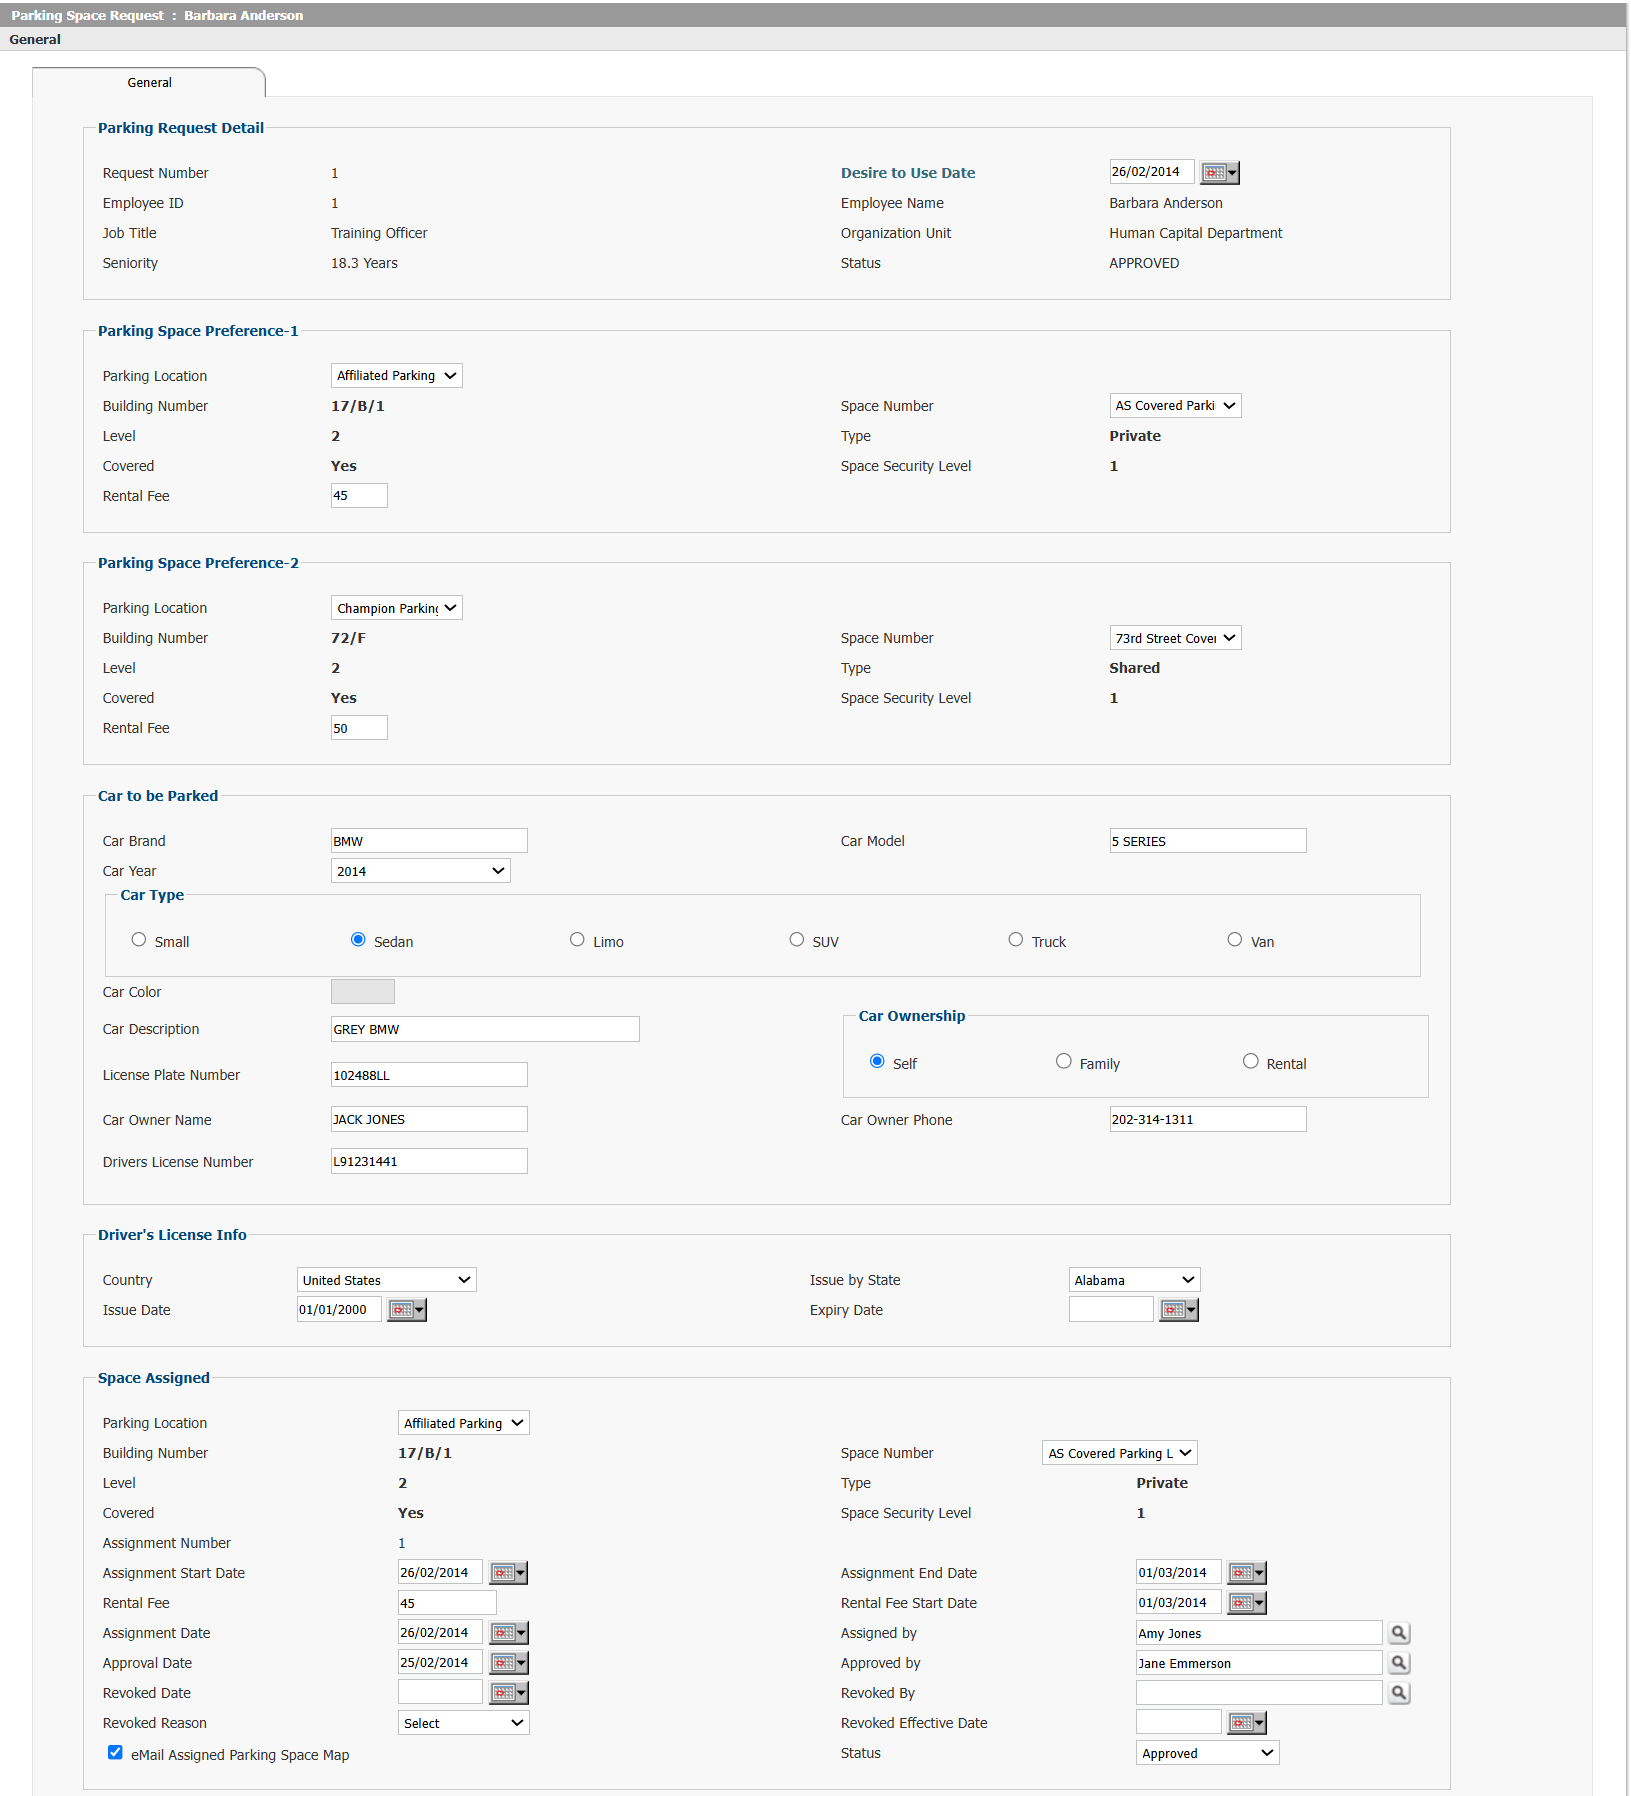Open Car Year dropdown
Viewport: 1631px width, 1796px height.
(421, 871)
